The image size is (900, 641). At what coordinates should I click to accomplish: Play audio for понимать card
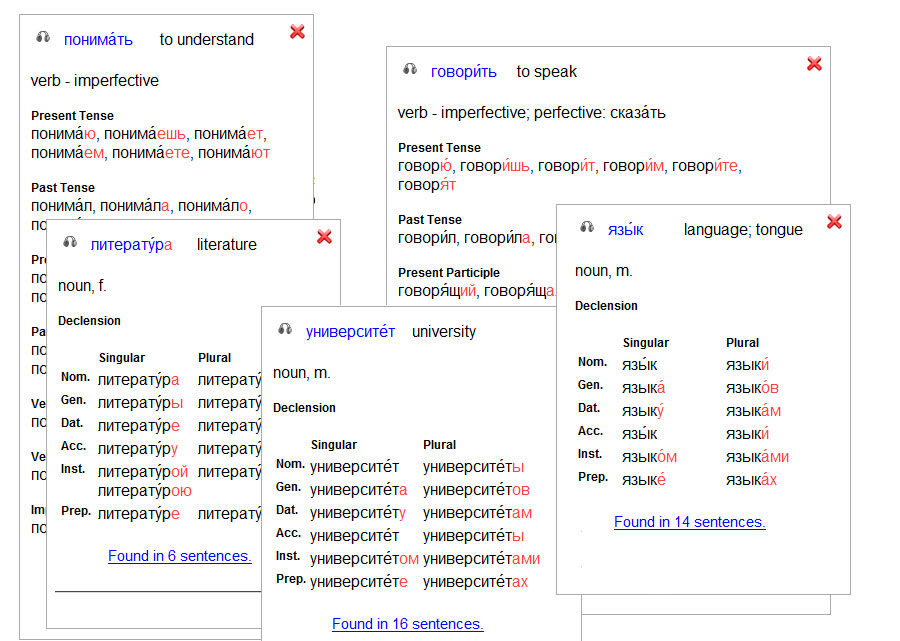(43, 37)
